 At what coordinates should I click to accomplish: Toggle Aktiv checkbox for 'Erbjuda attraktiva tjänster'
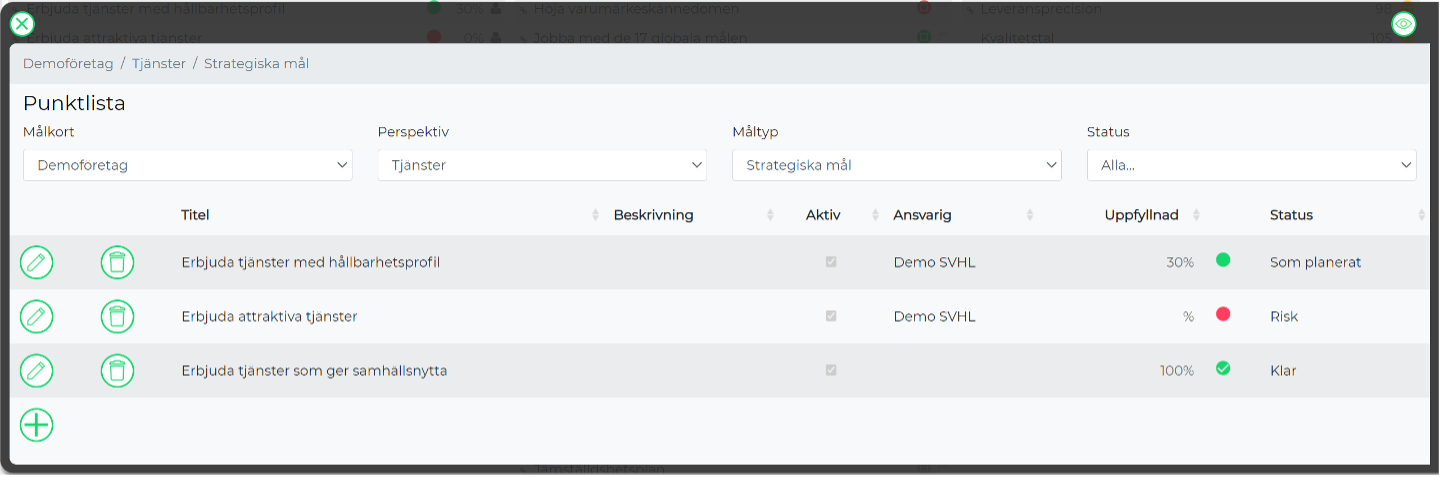pos(831,316)
